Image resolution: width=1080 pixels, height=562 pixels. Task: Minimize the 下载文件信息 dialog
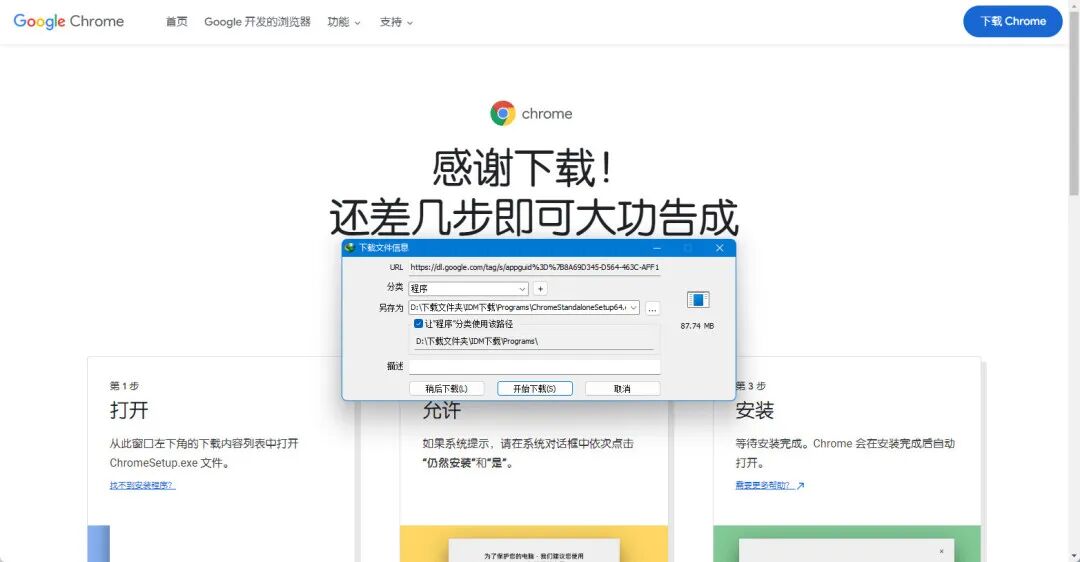657,248
